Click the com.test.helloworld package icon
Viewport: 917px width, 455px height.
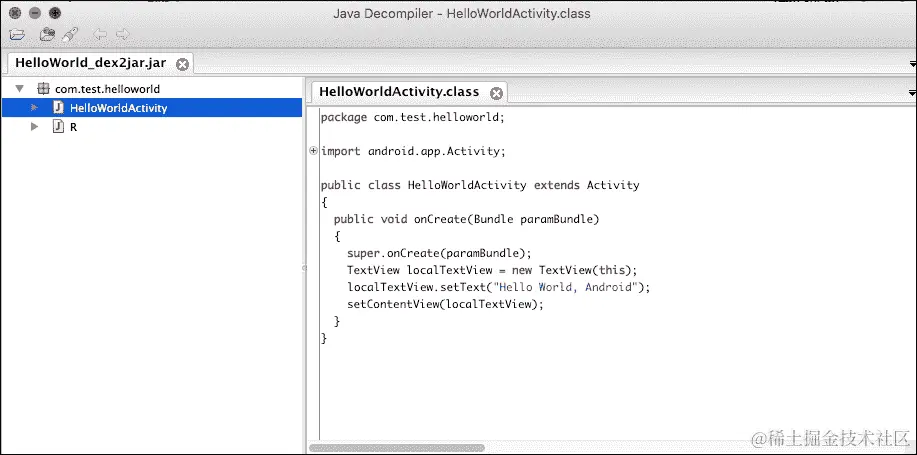(x=43, y=89)
